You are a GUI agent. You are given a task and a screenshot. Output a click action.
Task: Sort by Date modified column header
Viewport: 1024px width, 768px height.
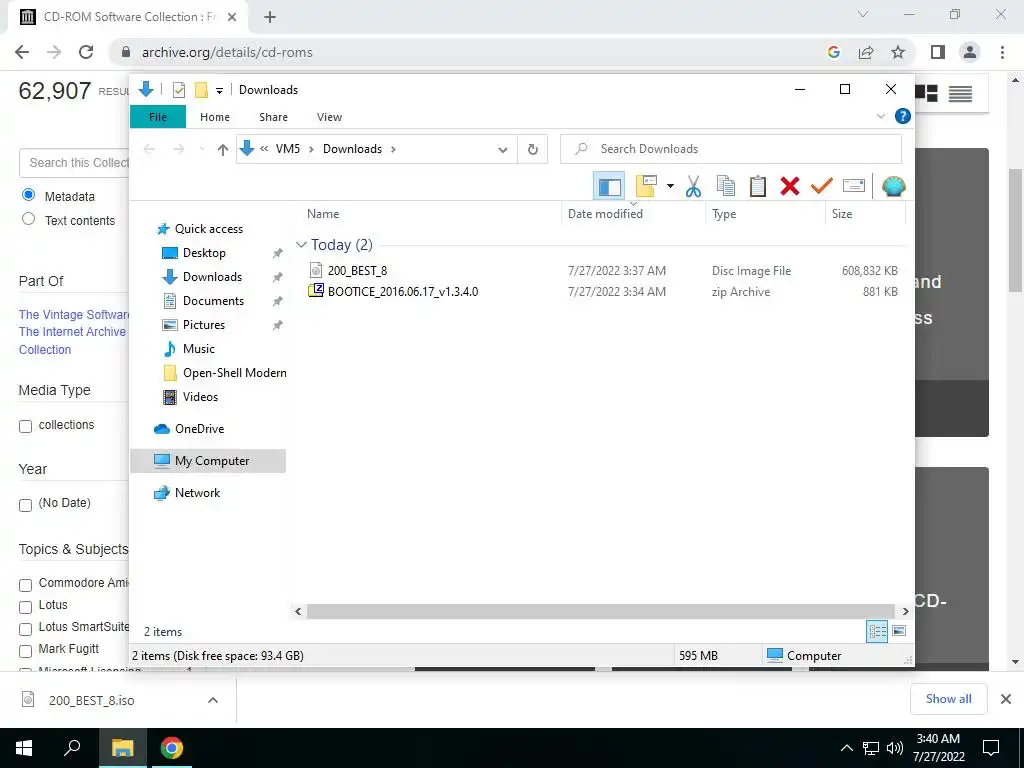pyautogui.click(x=605, y=214)
